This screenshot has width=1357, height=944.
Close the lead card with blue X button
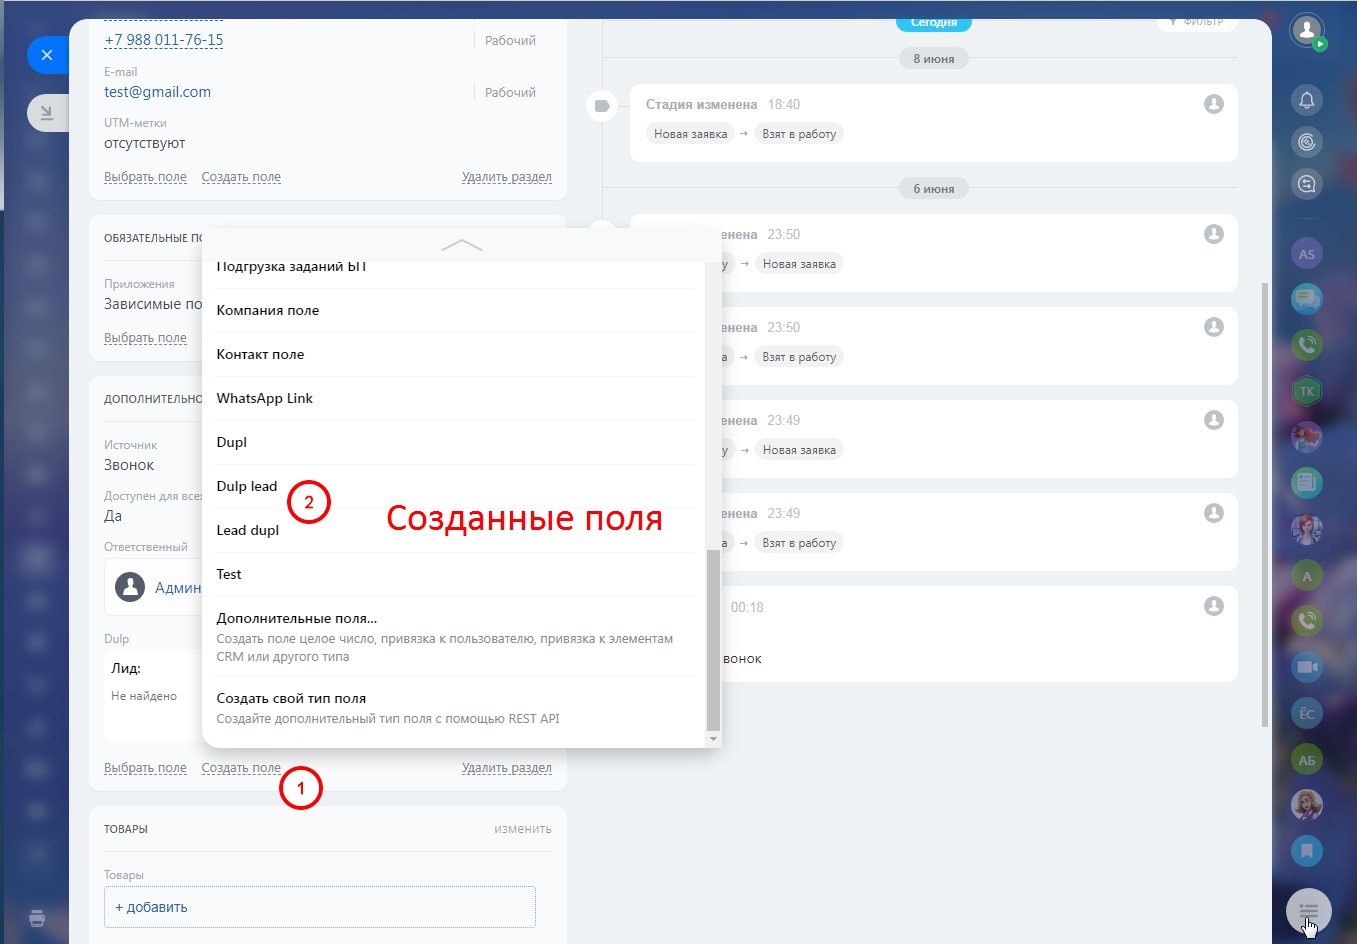coord(47,55)
